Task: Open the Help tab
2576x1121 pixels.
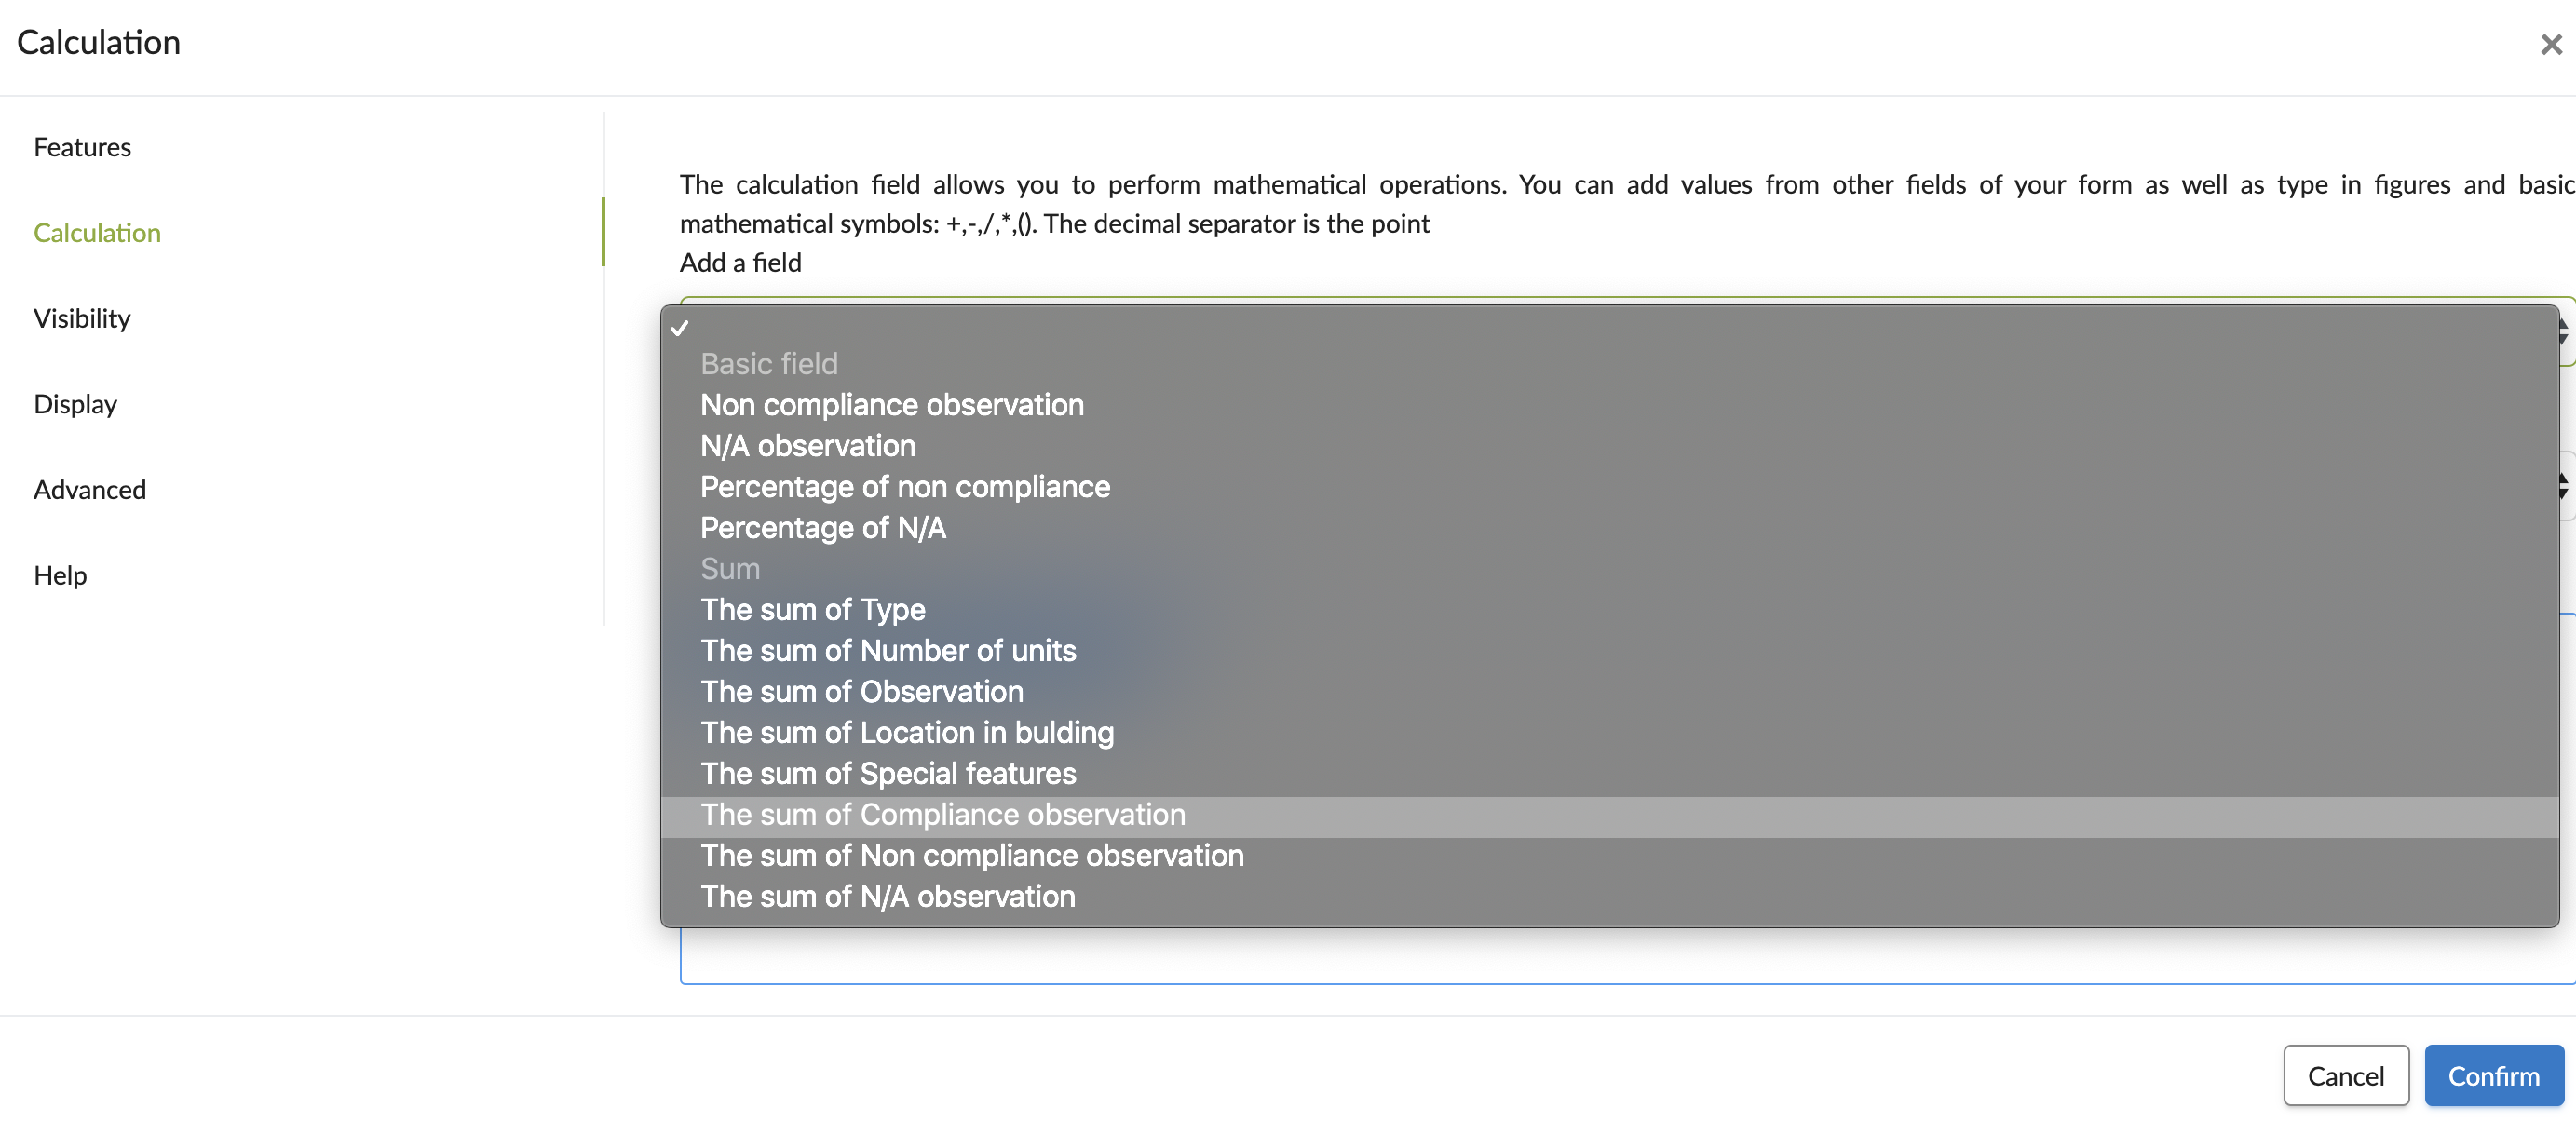Action: click(x=60, y=575)
